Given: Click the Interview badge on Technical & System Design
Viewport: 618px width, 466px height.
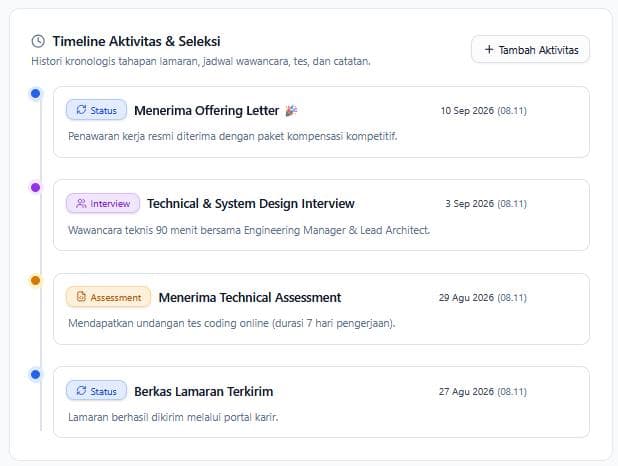Looking at the screenshot, I should (x=103, y=203).
